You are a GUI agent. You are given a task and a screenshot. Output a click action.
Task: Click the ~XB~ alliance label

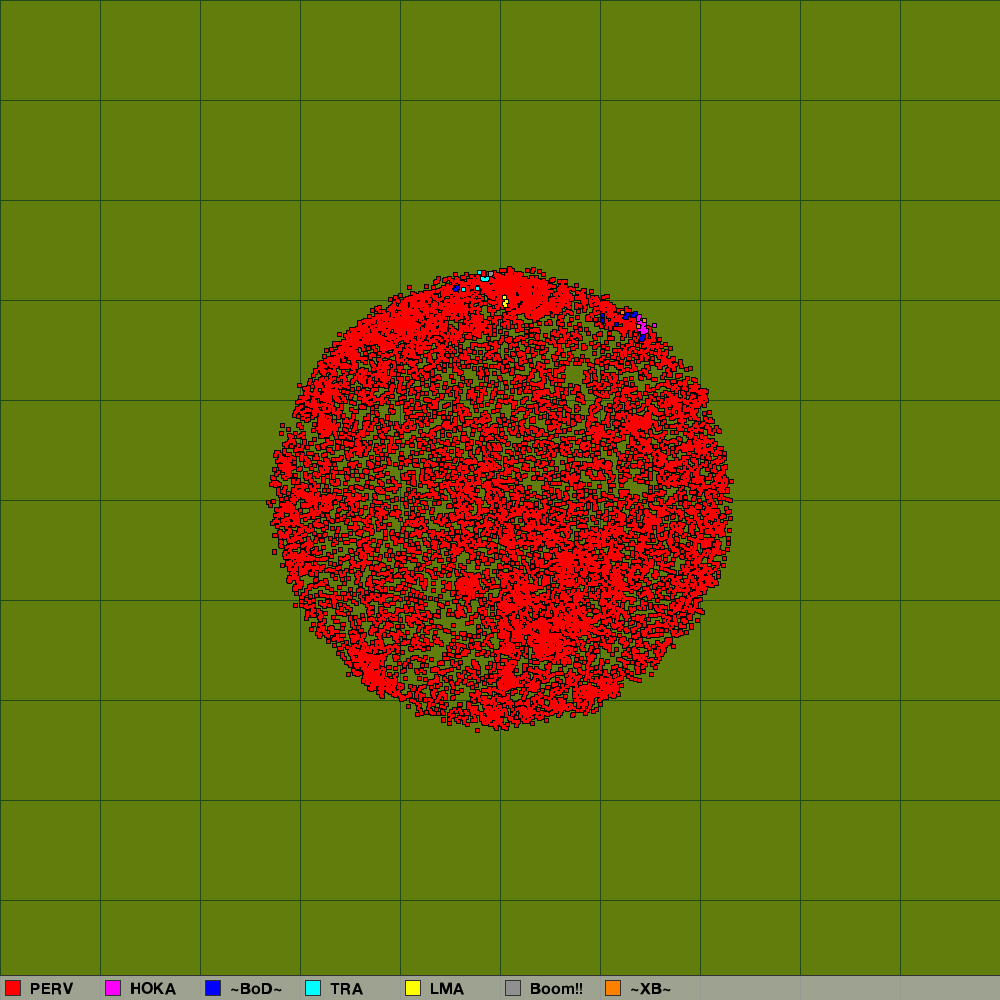tap(650, 989)
